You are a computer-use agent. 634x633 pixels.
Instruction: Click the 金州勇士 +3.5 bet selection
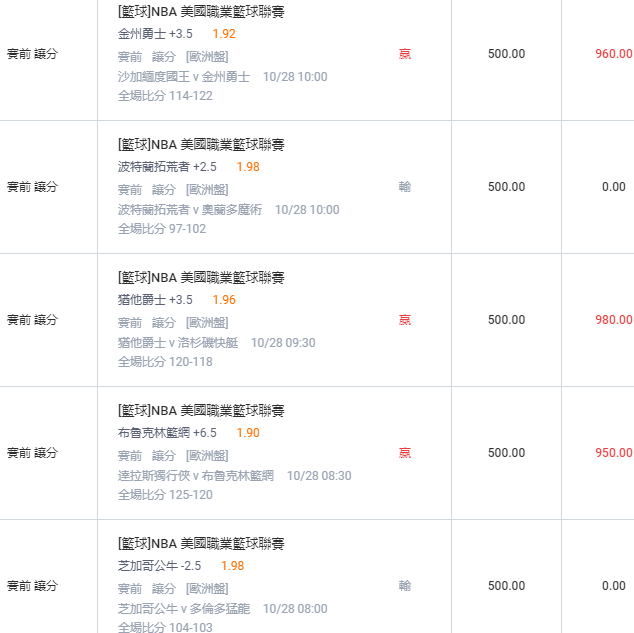pos(155,34)
